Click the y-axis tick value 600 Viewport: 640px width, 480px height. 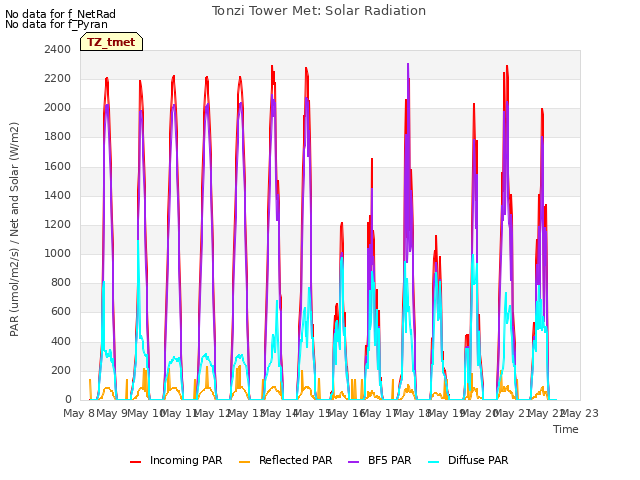[61, 311]
